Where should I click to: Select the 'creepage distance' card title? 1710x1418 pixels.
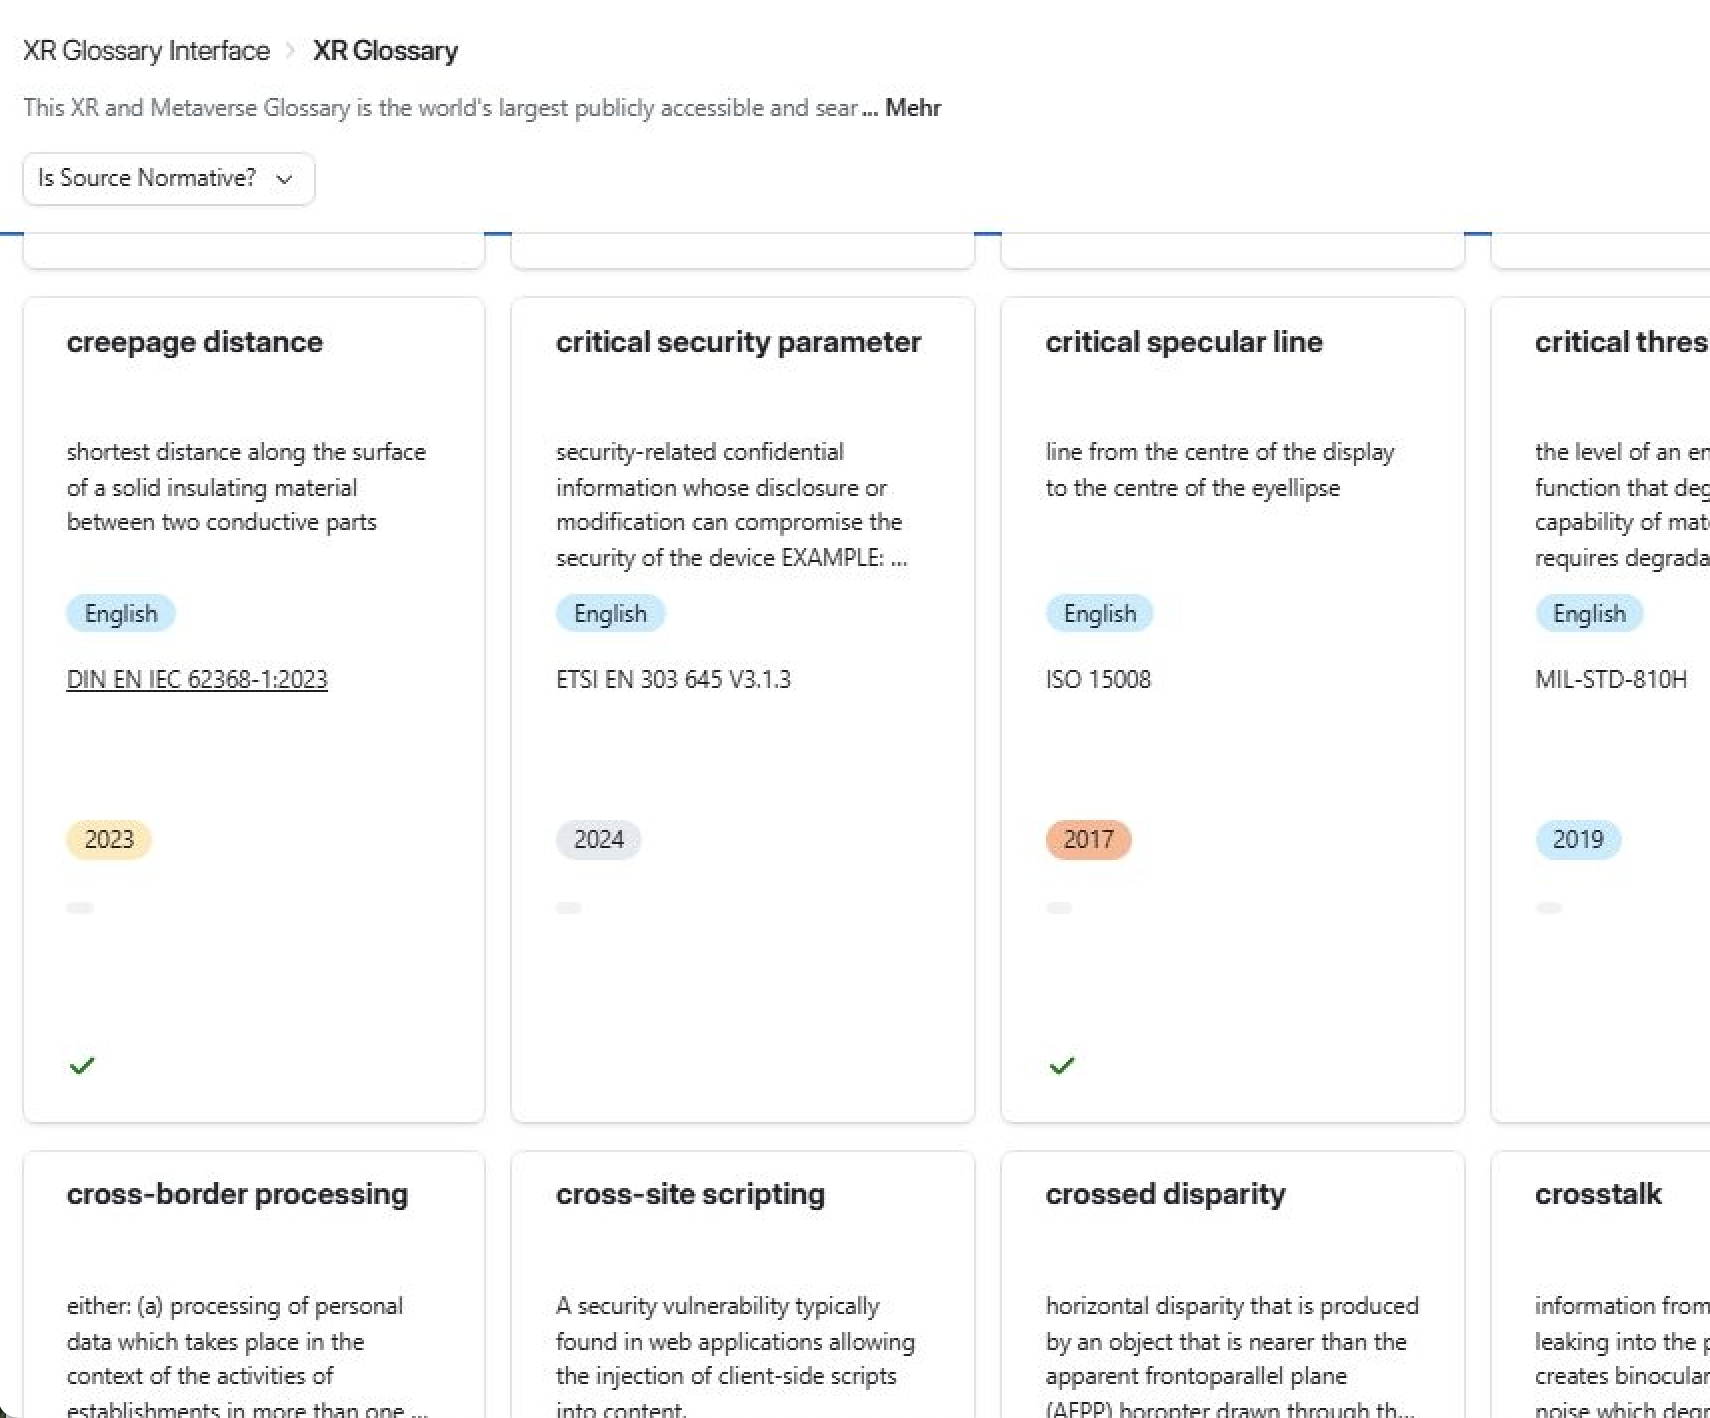(x=195, y=342)
